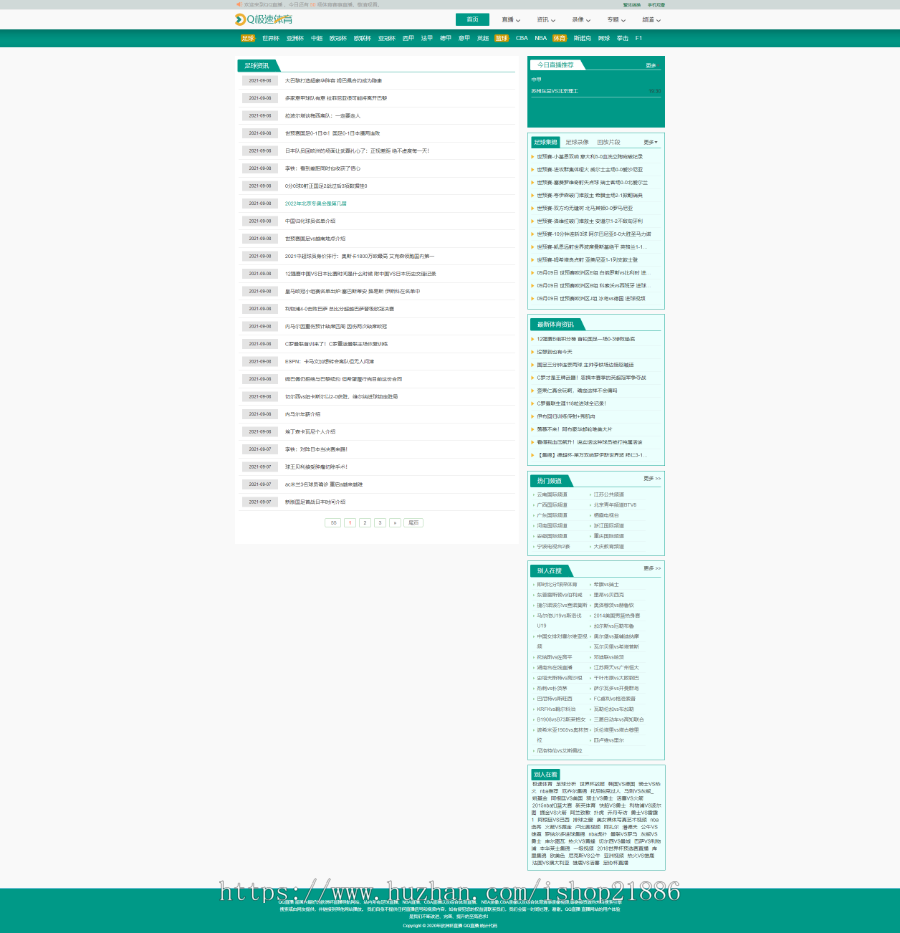Select 世界杯 in category bar
This screenshot has width=900, height=933.
click(271, 38)
